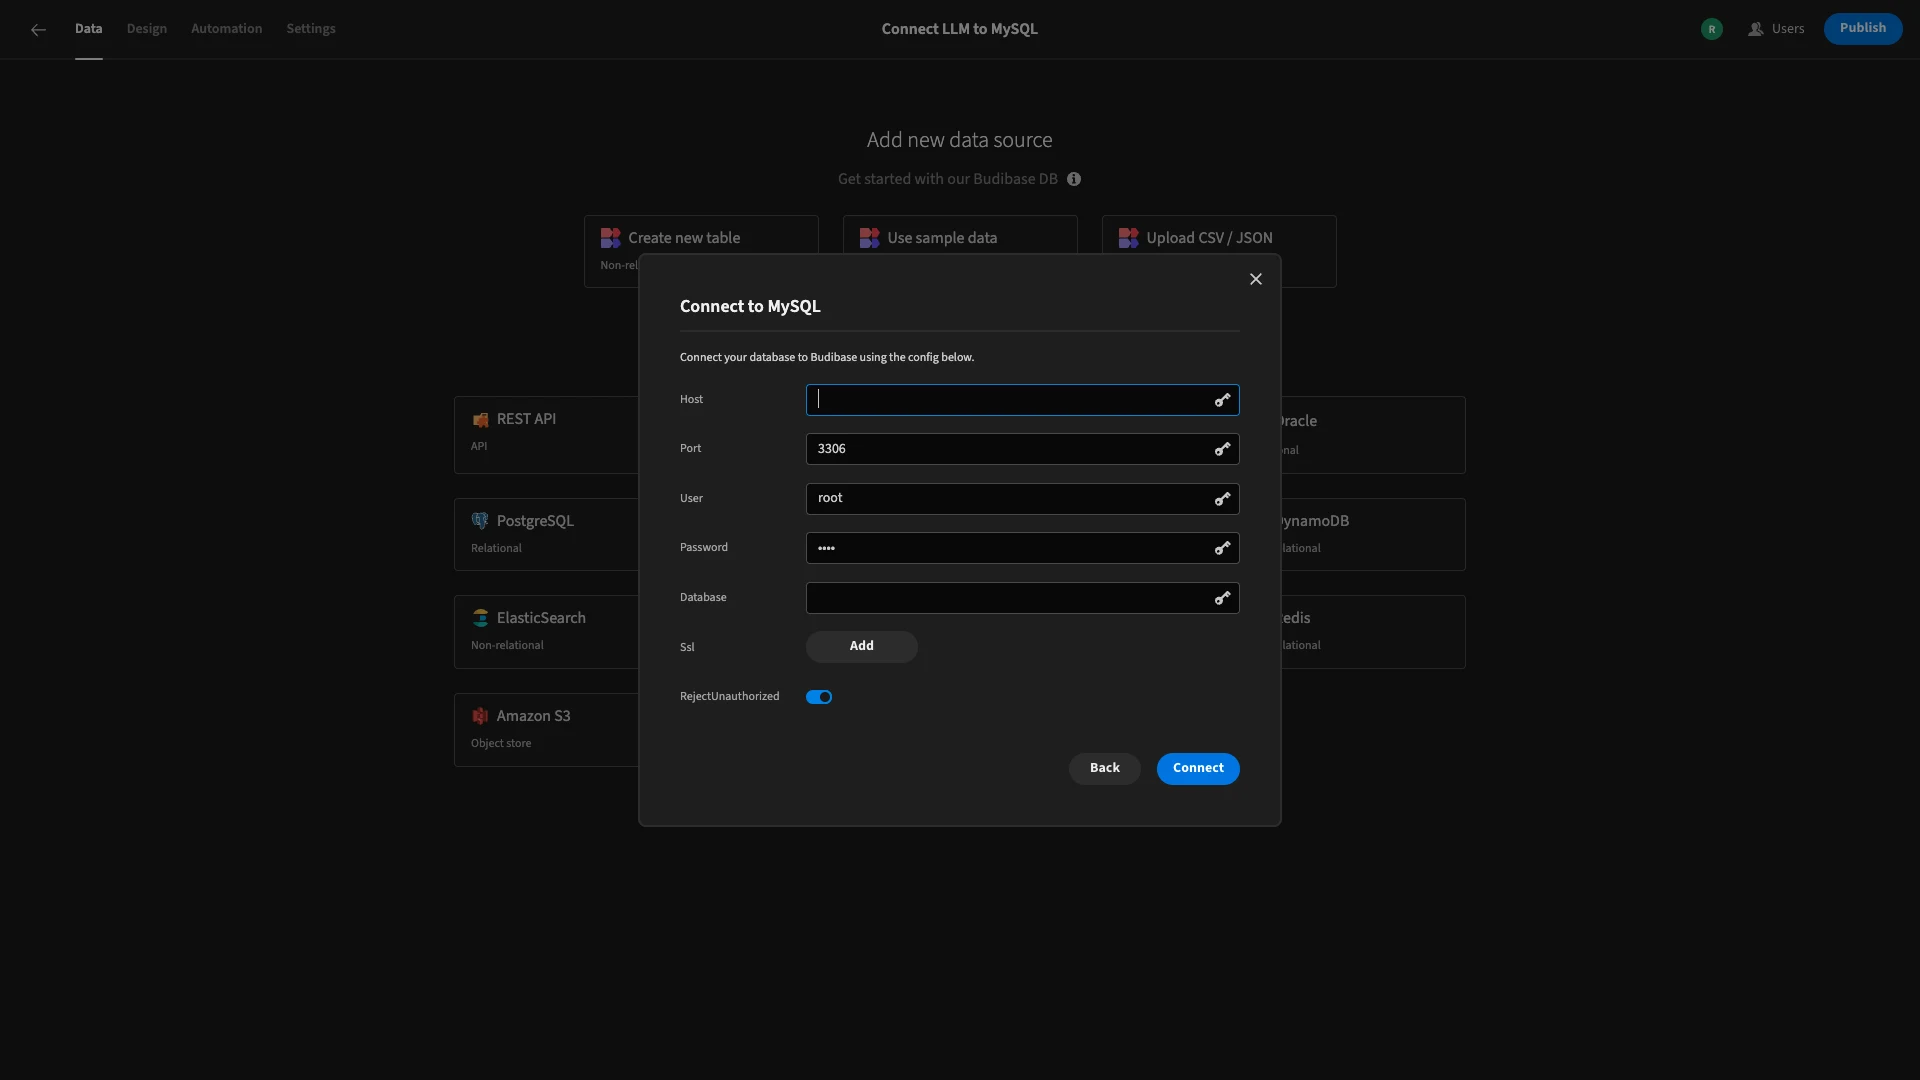Viewport: 1920px width, 1080px height.
Task: Open the user avatar R menu
Action: coord(1711,29)
